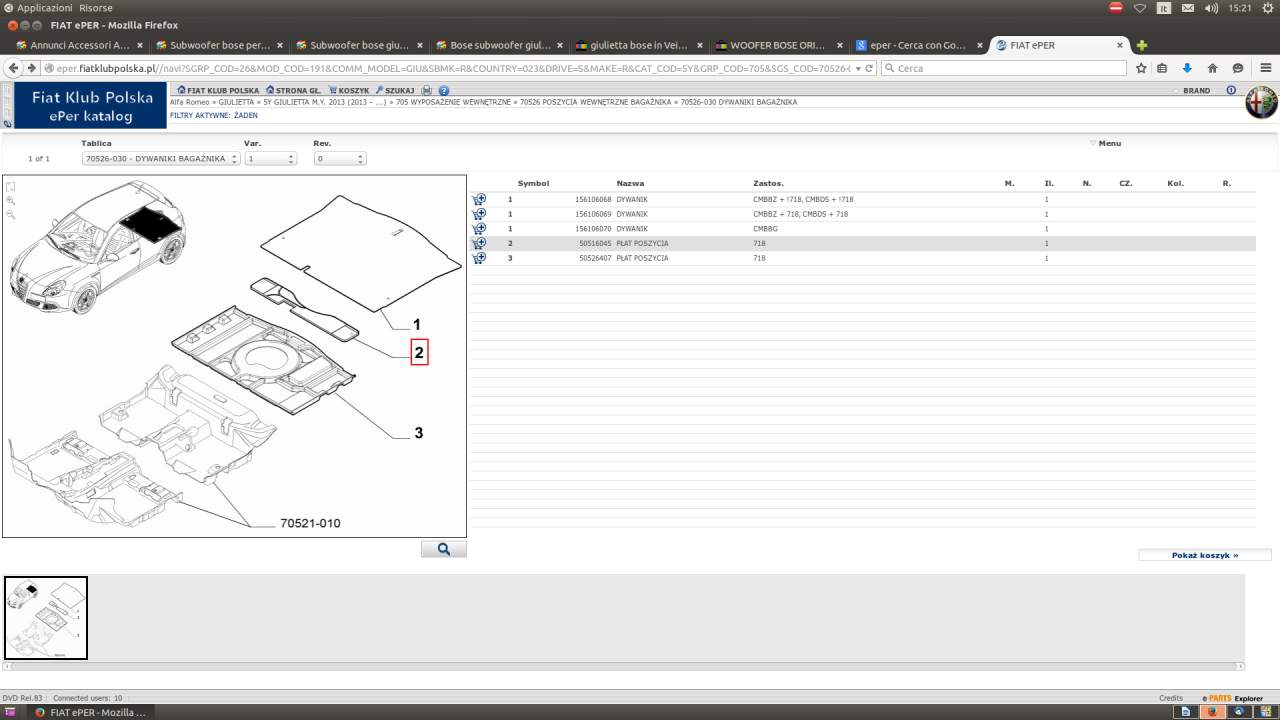Open a new tab with the plus icon
Screen dimensions: 1280x720
click(1142, 45)
